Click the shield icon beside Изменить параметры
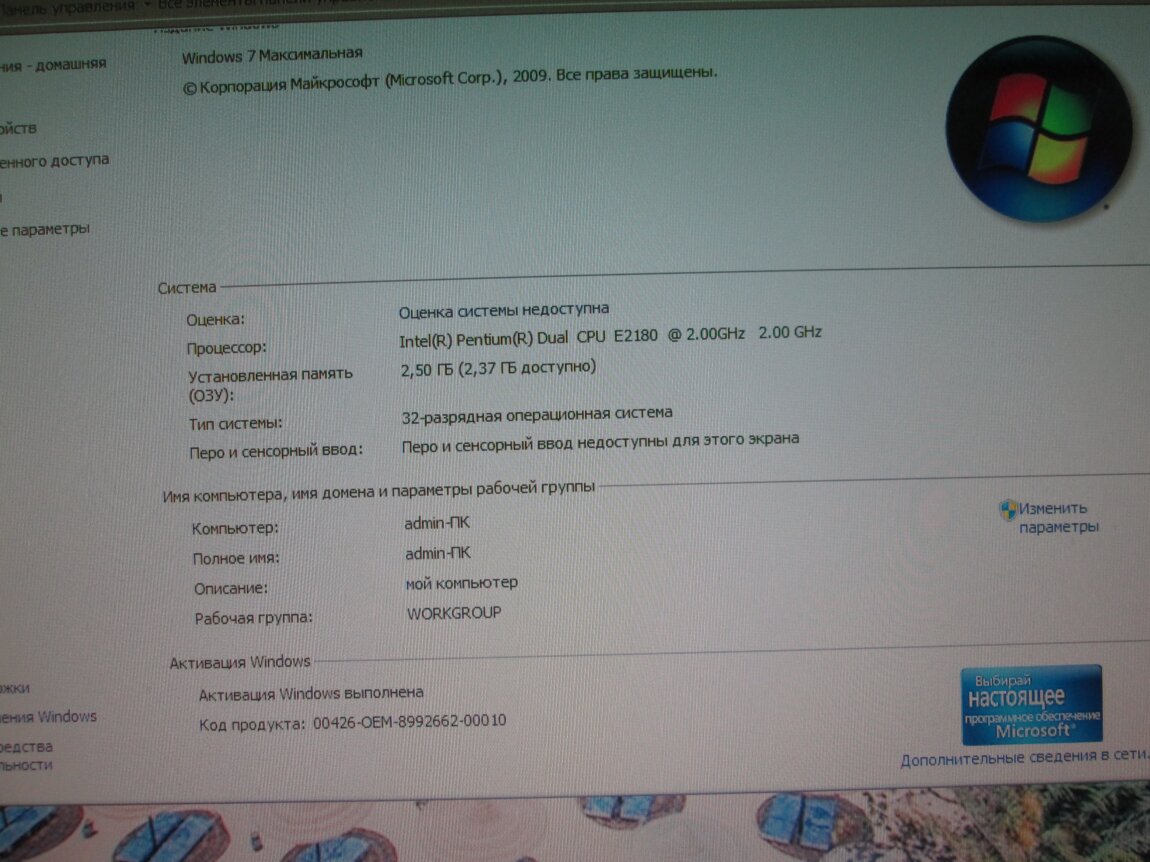 pyautogui.click(x=1008, y=511)
